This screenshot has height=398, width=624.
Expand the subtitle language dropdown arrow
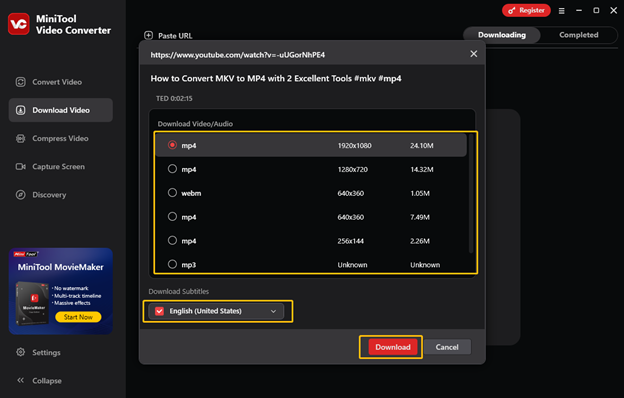pyautogui.click(x=273, y=311)
